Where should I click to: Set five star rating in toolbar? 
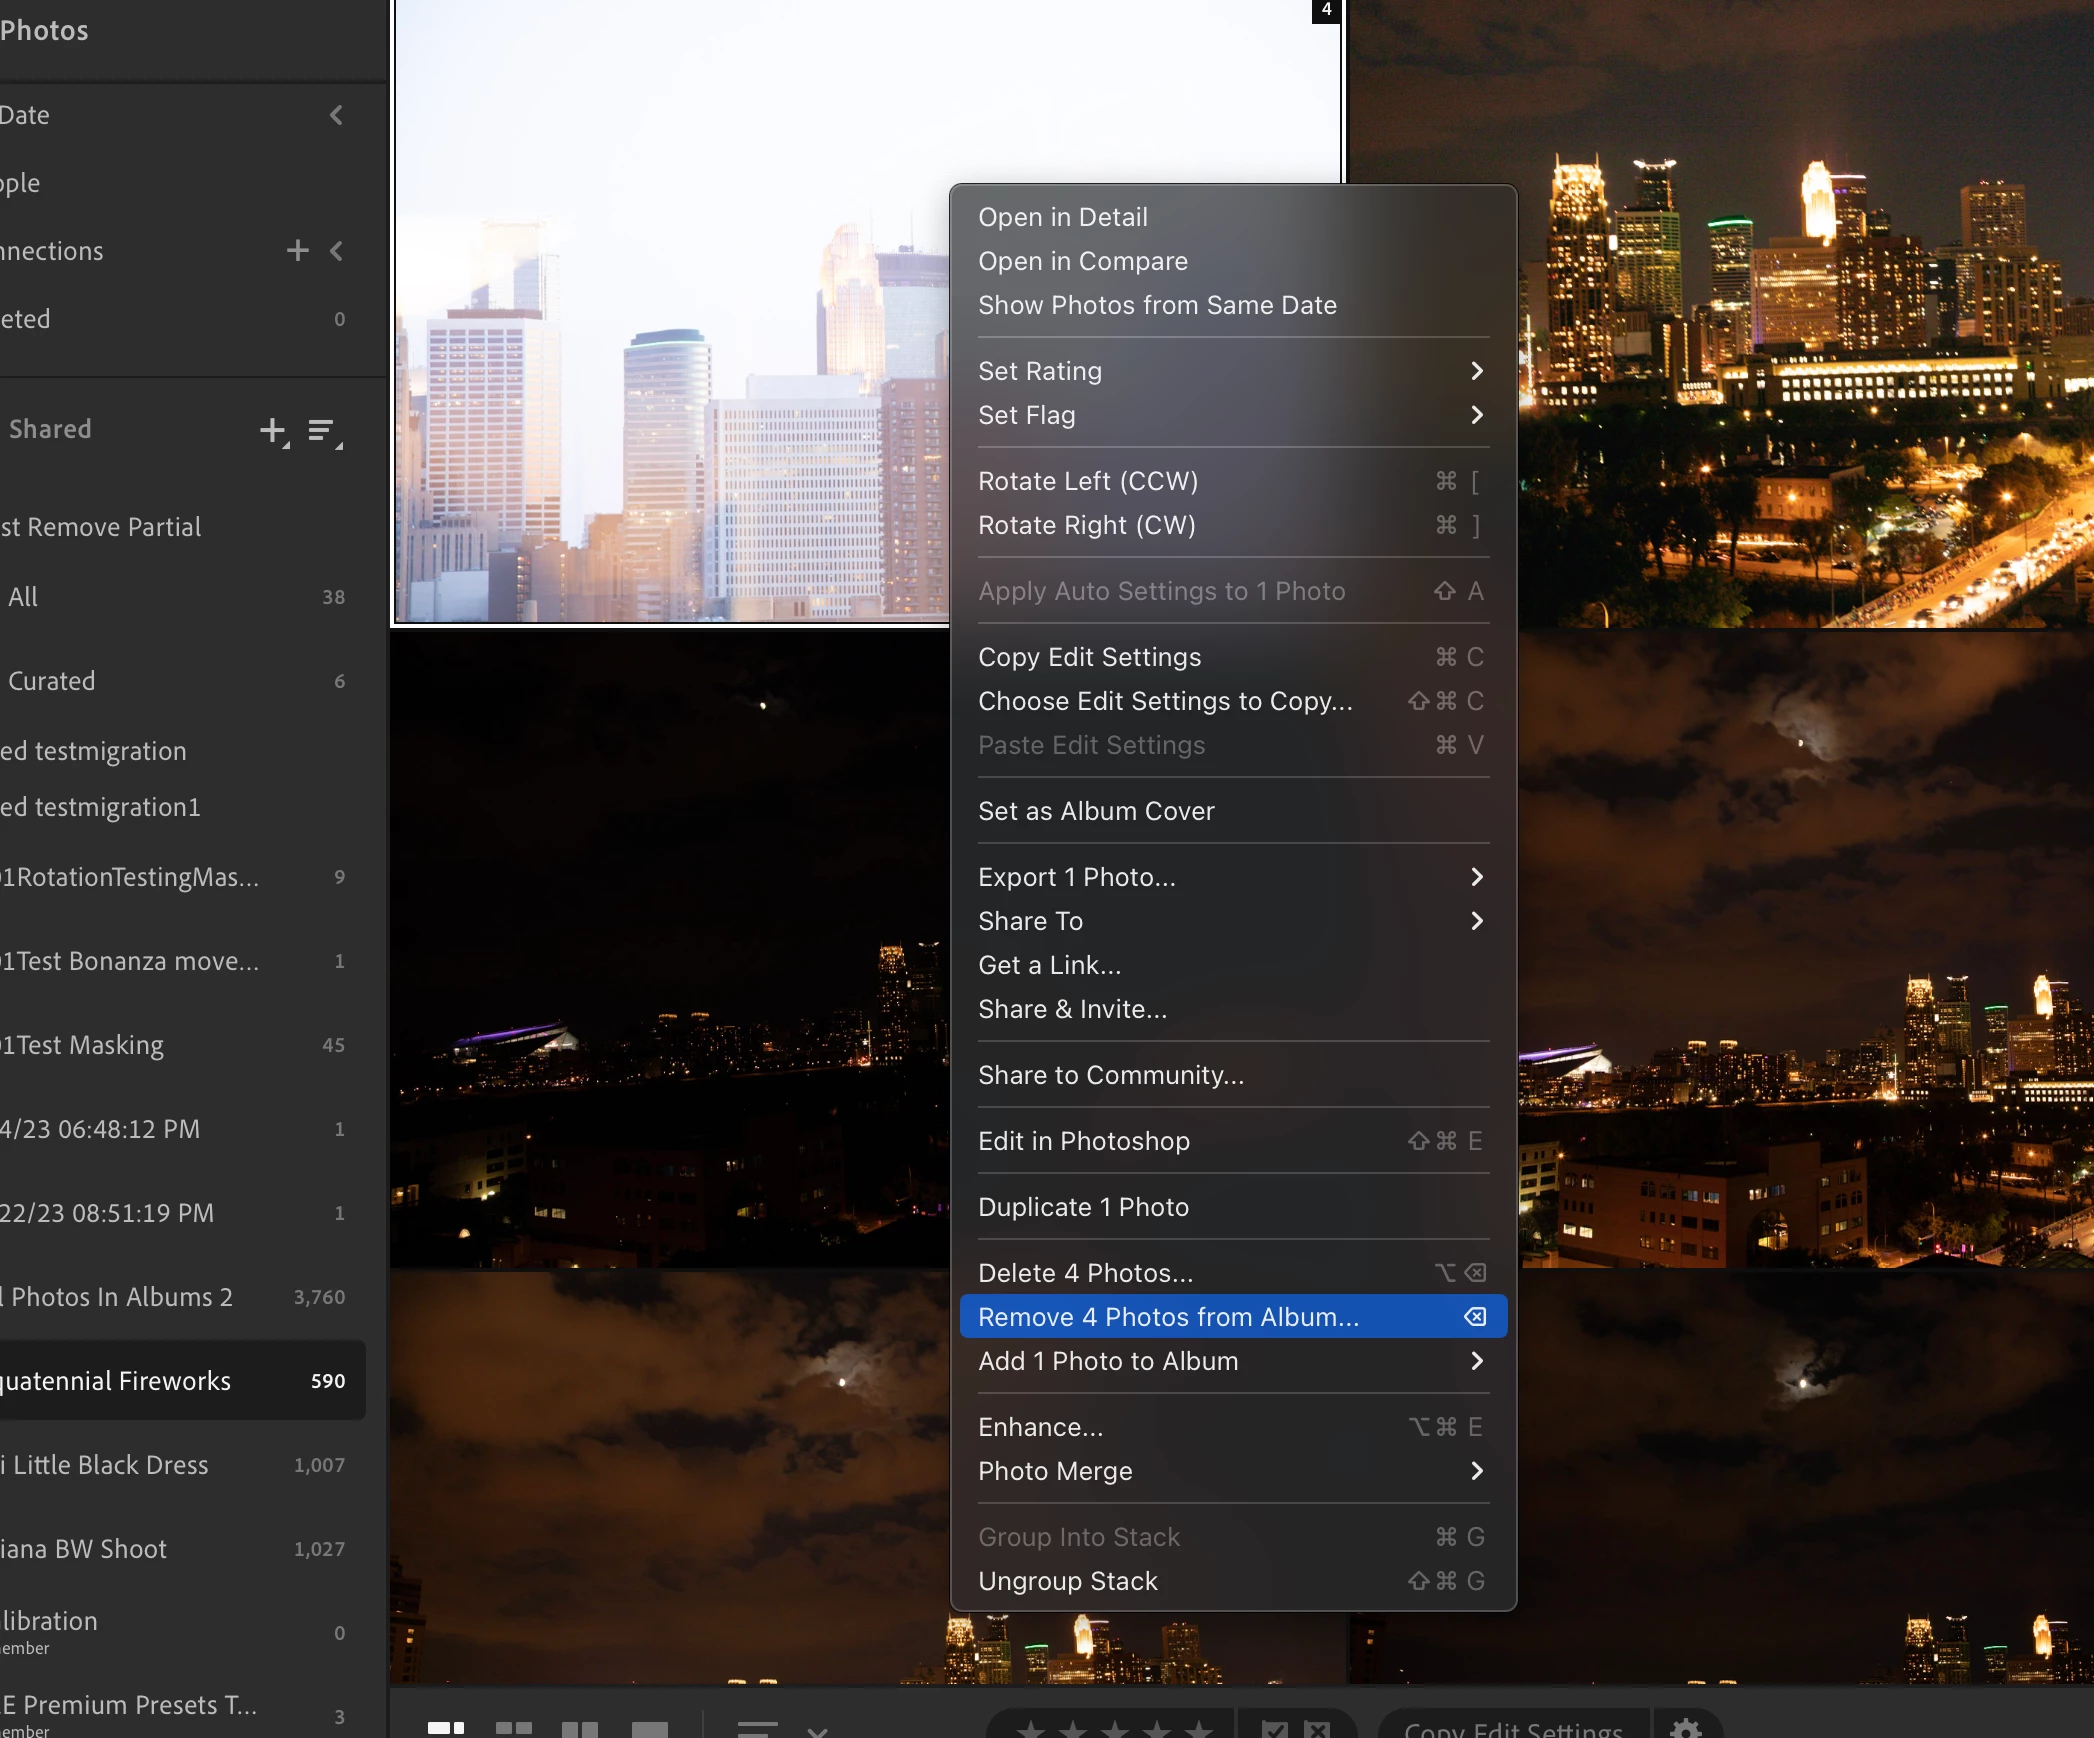[x=1199, y=1729]
